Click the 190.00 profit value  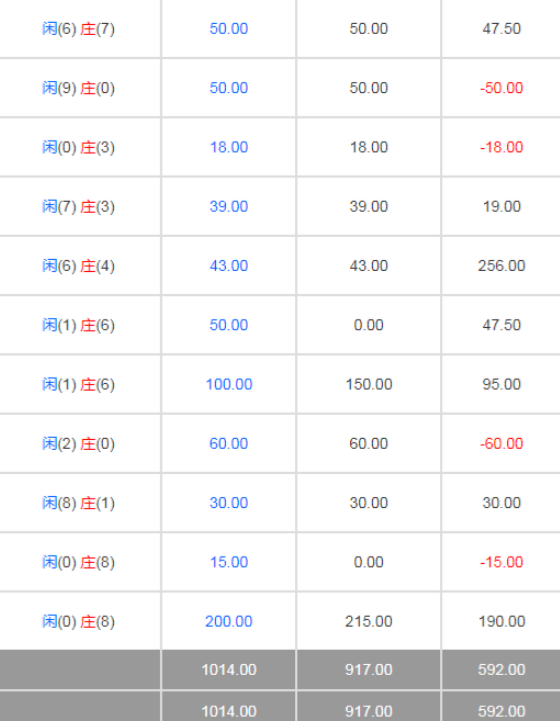point(502,621)
